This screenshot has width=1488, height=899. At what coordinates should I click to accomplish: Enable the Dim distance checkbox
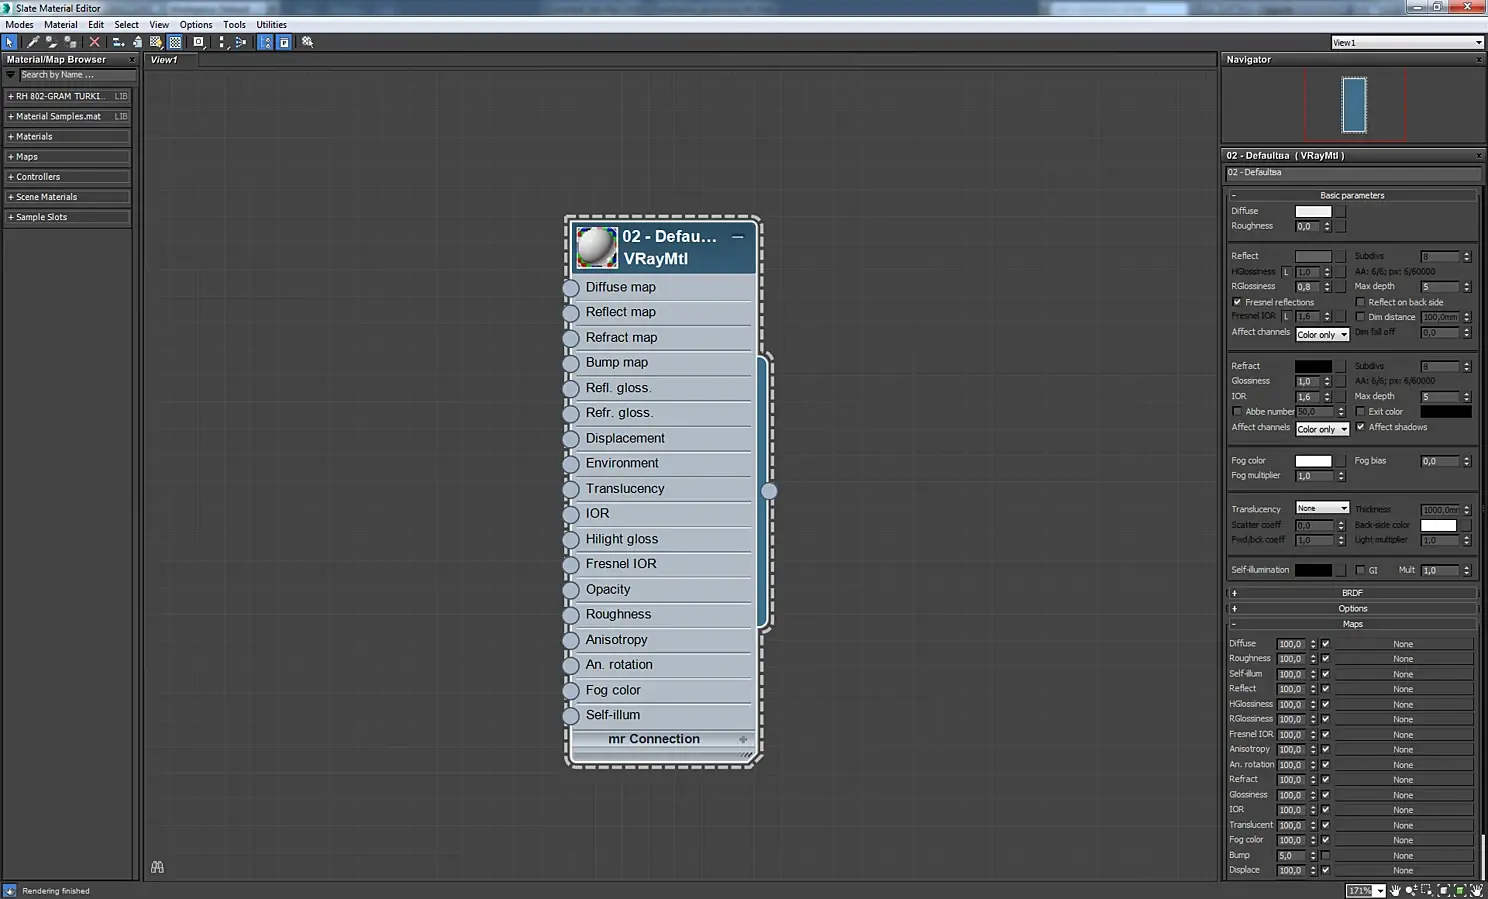(x=1360, y=317)
